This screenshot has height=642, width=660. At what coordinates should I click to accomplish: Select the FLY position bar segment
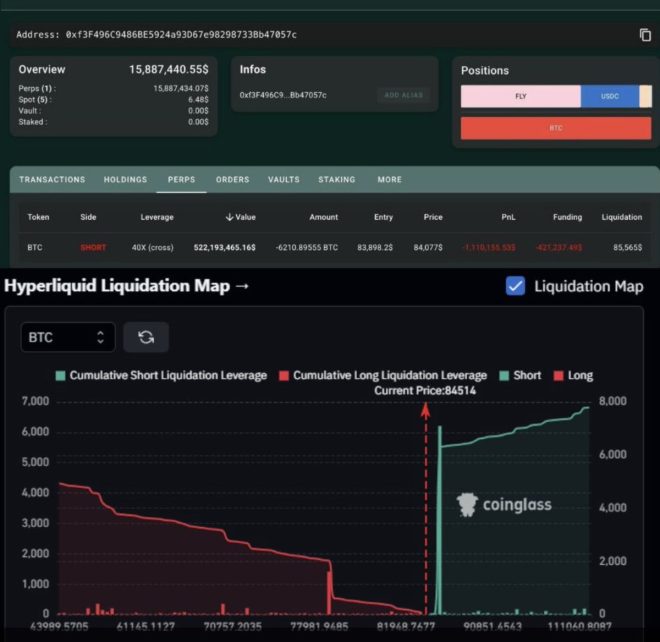[x=521, y=96]
